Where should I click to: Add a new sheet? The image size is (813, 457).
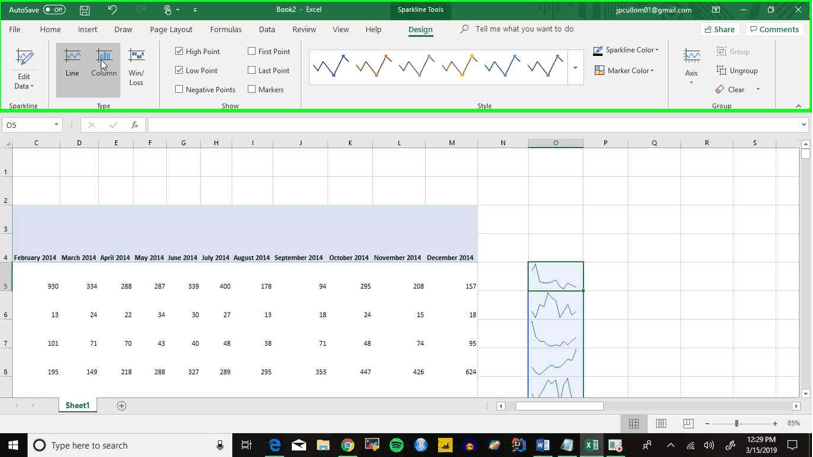pyautogui.click(x=121, y=406)
